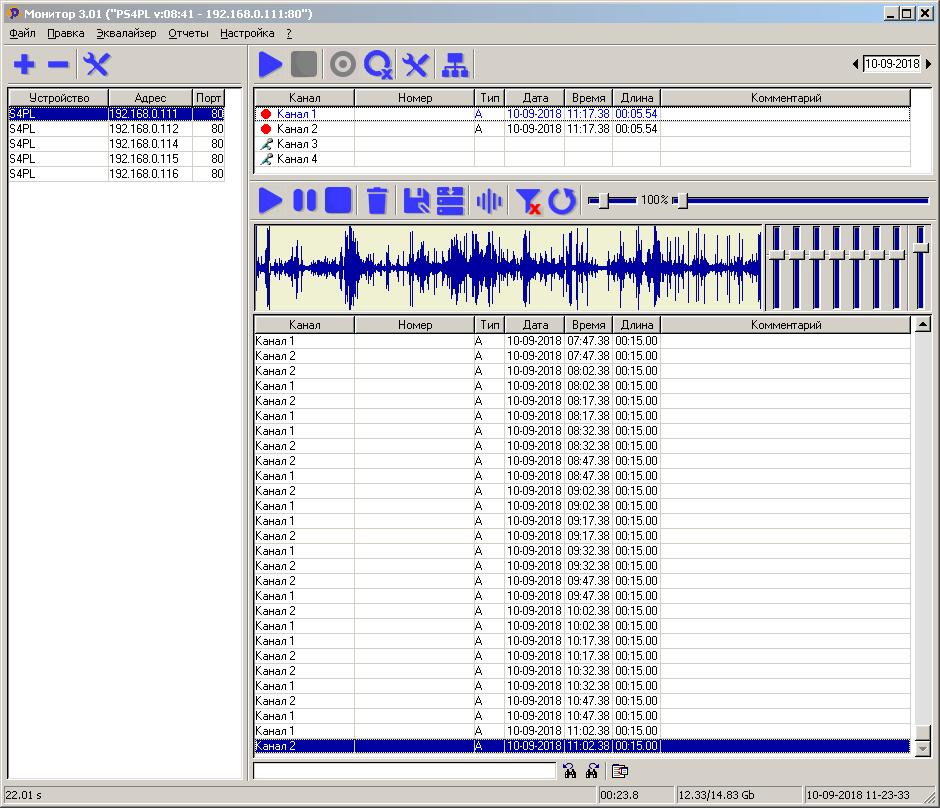Delete recording with the trash icon
Viewport: 940px width, 808px height.
pos(377,200)
